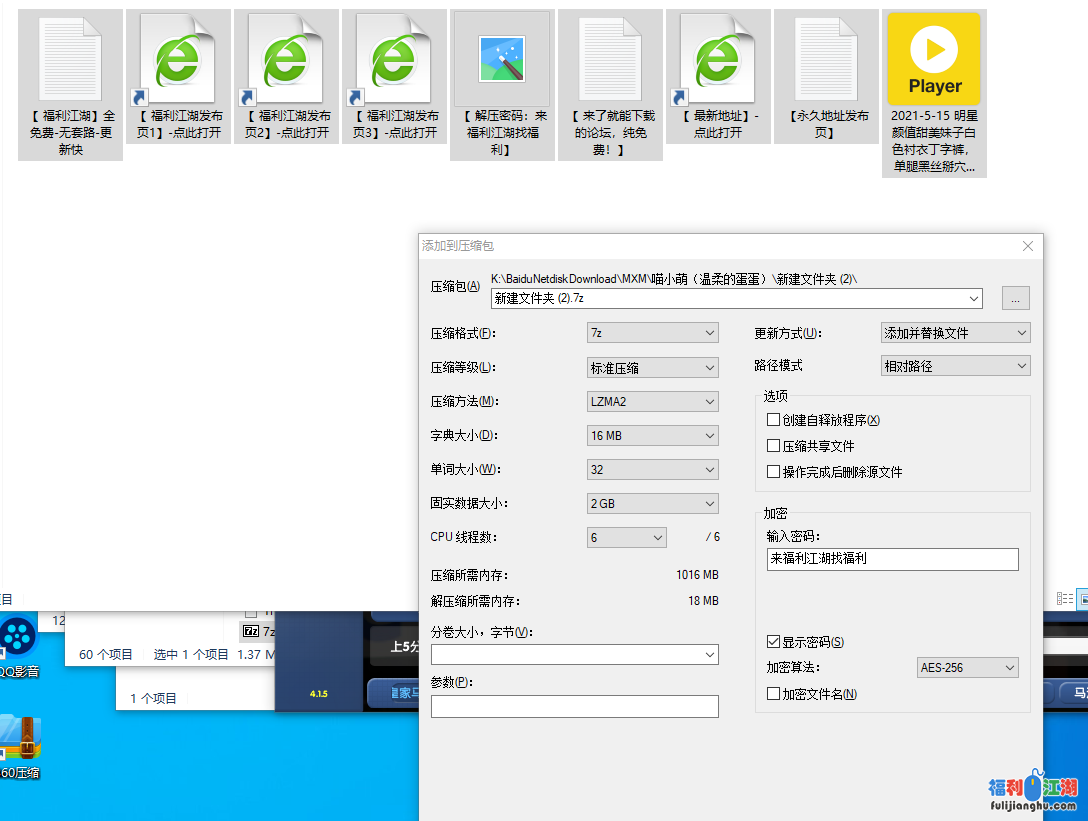Image resolution: width=1088 pixels, height=821 pixels.
Task: Close the 添加到压缩包 dialog
Action: [1028, 246]
